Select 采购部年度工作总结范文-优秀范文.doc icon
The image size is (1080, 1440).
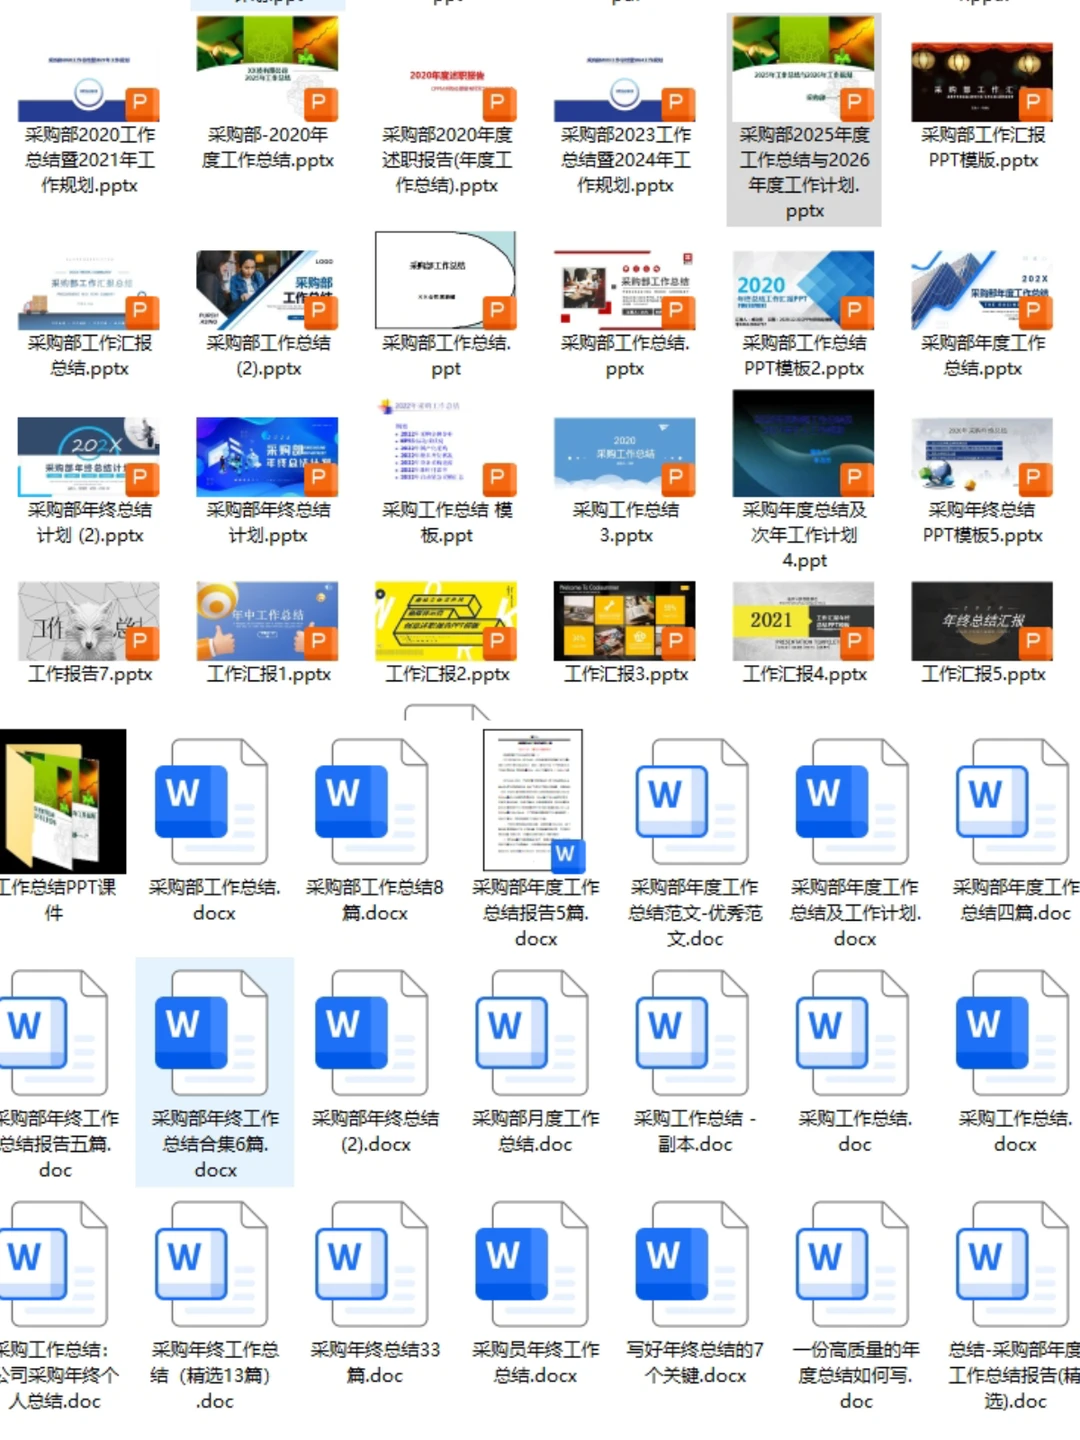(x=693, y=802)
